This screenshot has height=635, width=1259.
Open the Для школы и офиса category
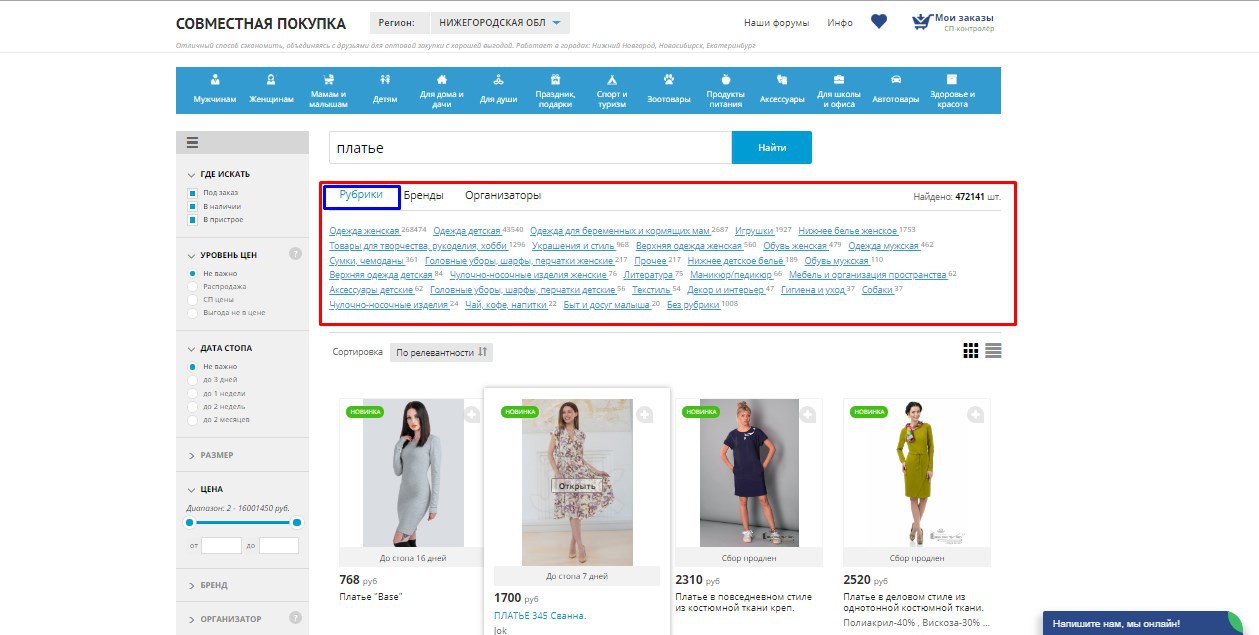(838, 91)
